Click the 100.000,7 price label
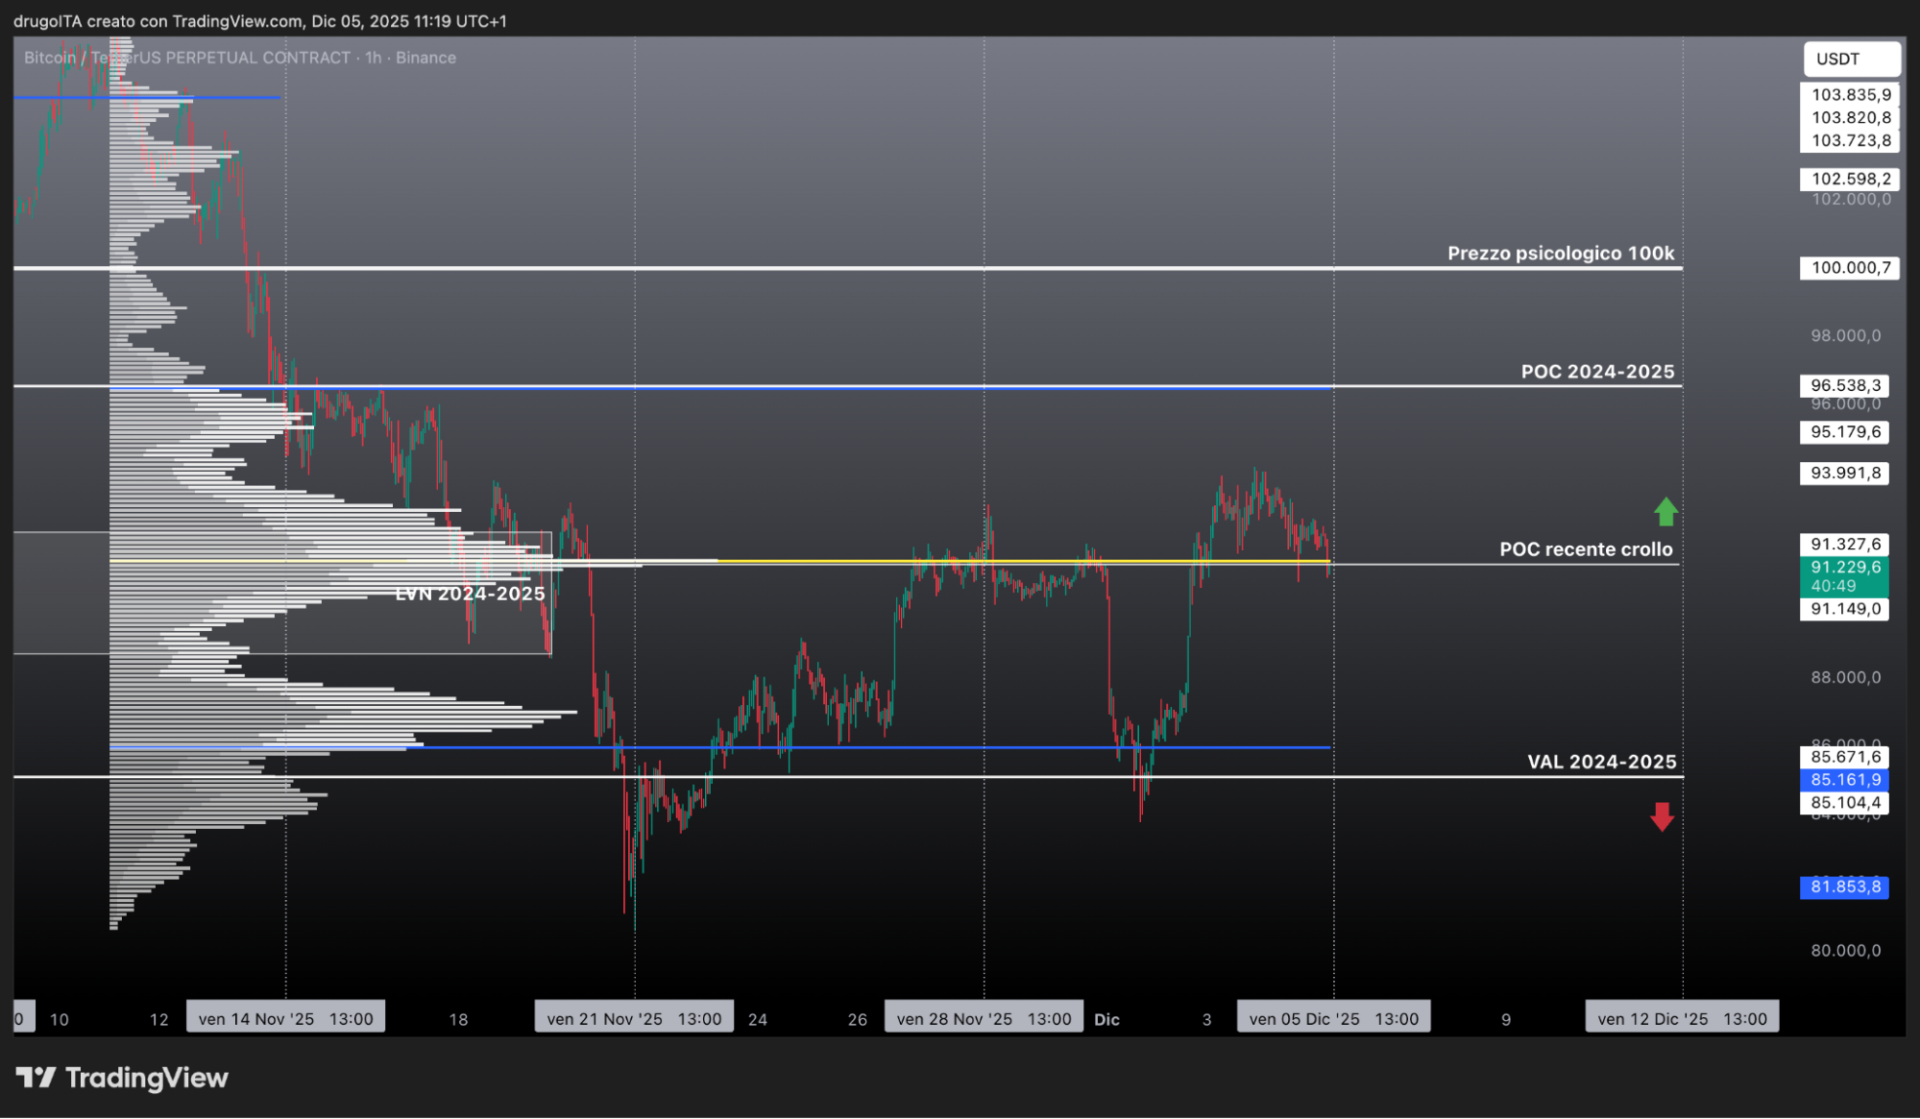The image size is (1920, 1119). click(1851, 268)
